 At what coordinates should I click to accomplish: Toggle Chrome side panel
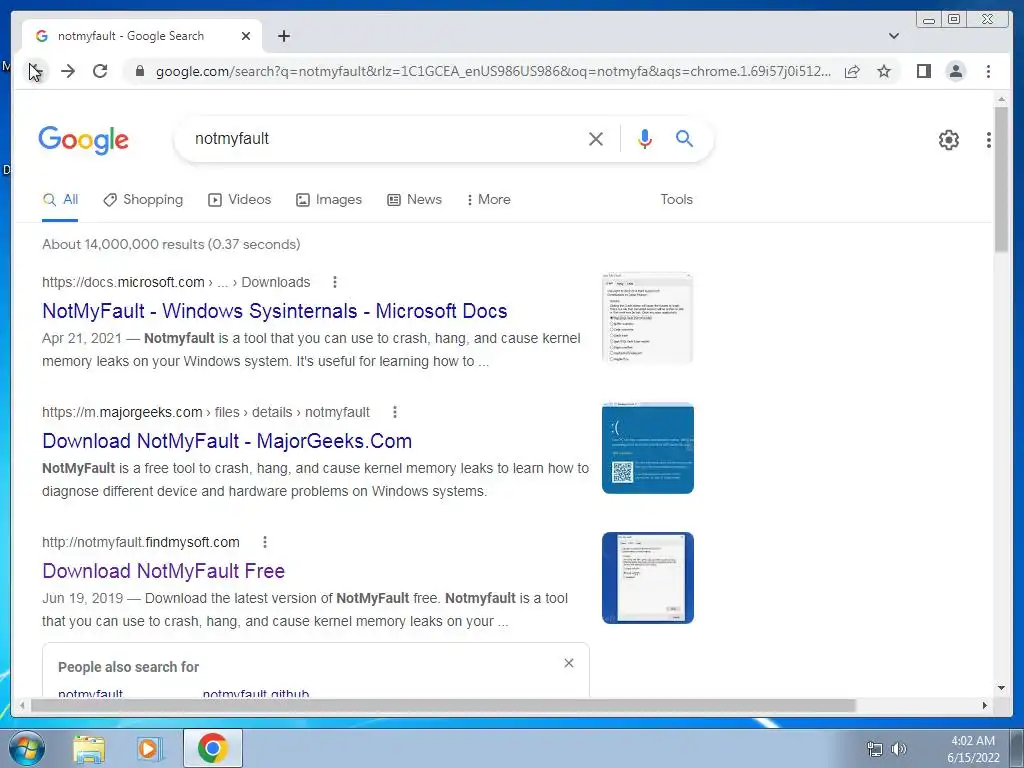tap(923, 71)
